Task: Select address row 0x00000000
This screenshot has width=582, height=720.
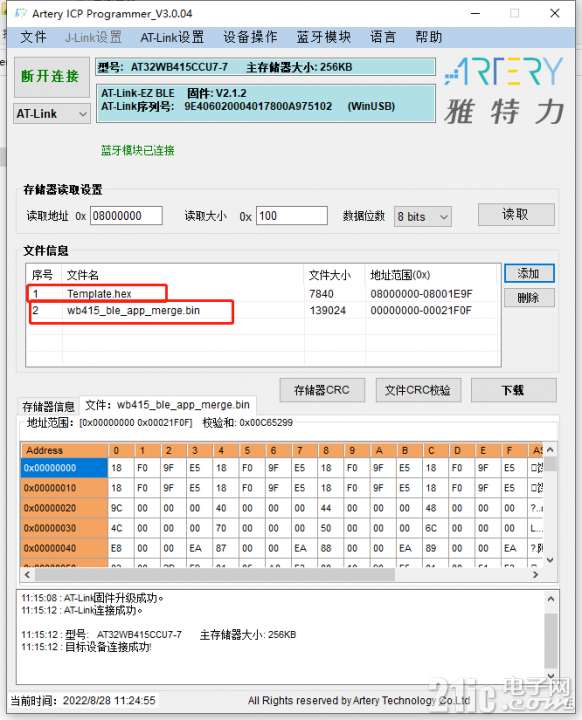Action: click(64, 468)
